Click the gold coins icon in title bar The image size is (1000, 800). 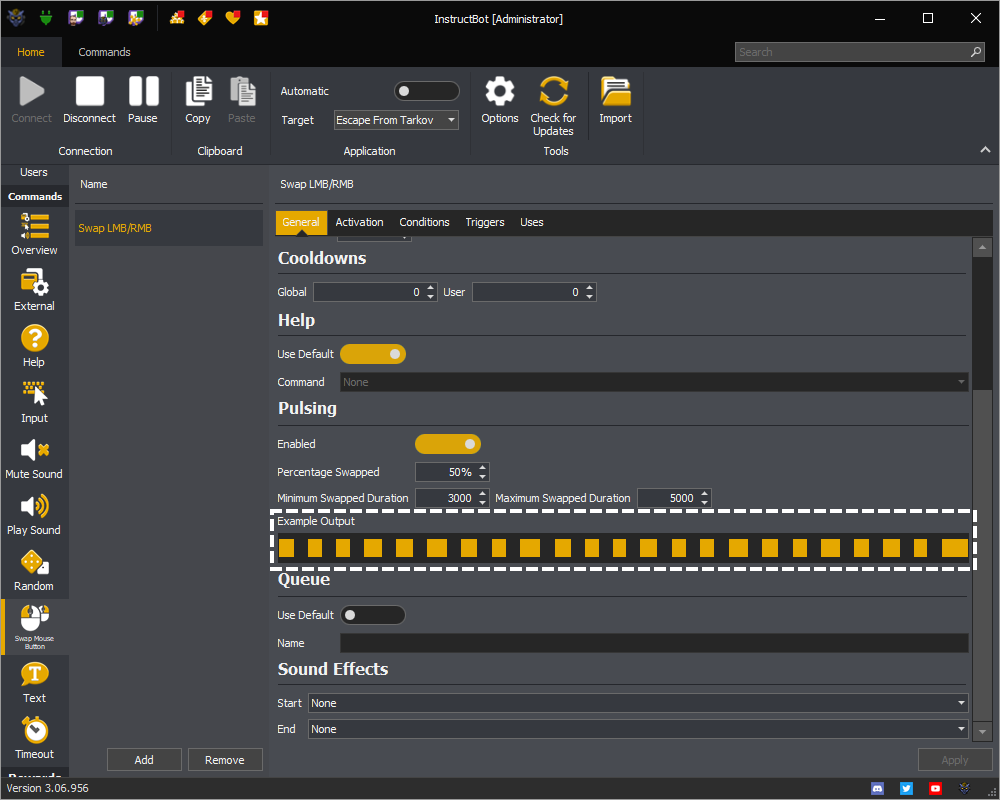(177, 18)
